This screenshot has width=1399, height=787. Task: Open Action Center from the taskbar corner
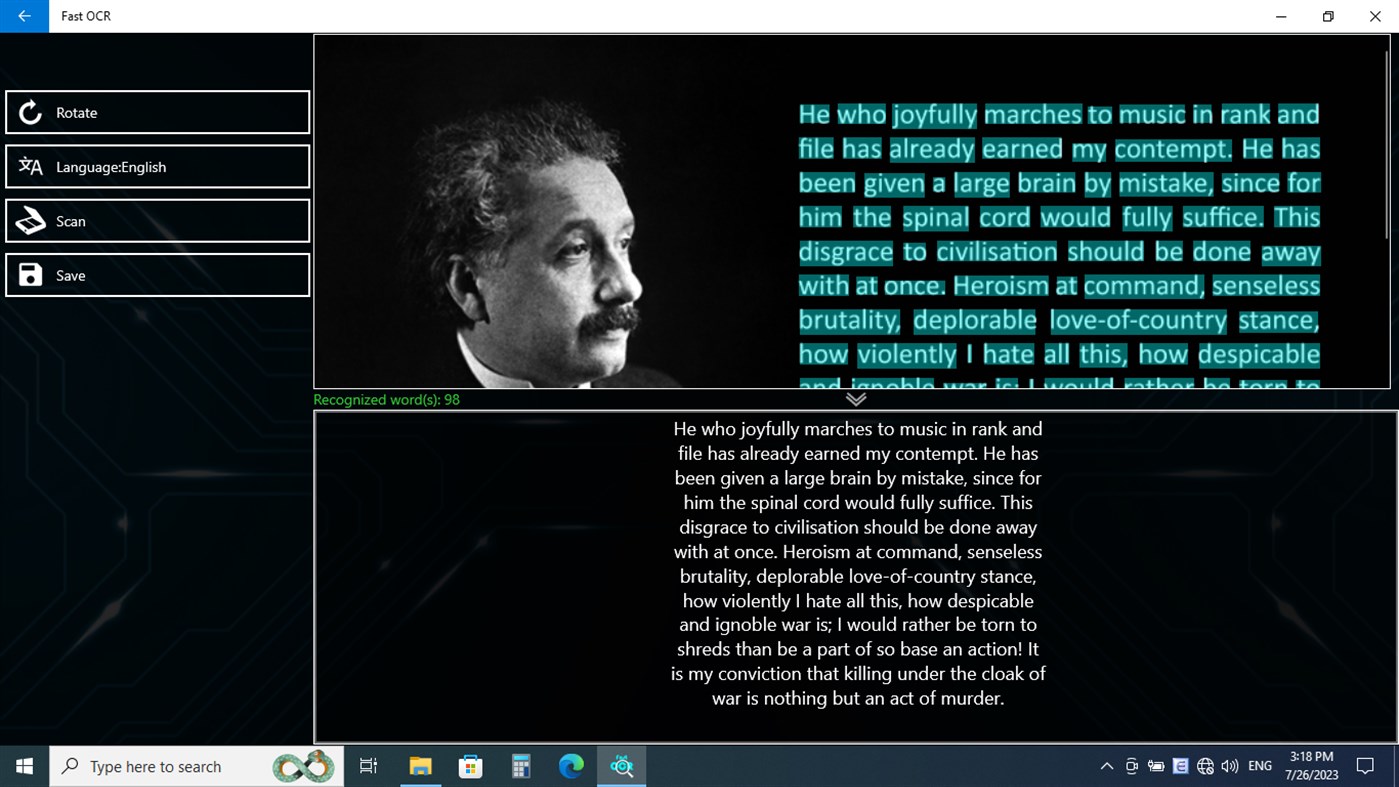point(1365,766)
